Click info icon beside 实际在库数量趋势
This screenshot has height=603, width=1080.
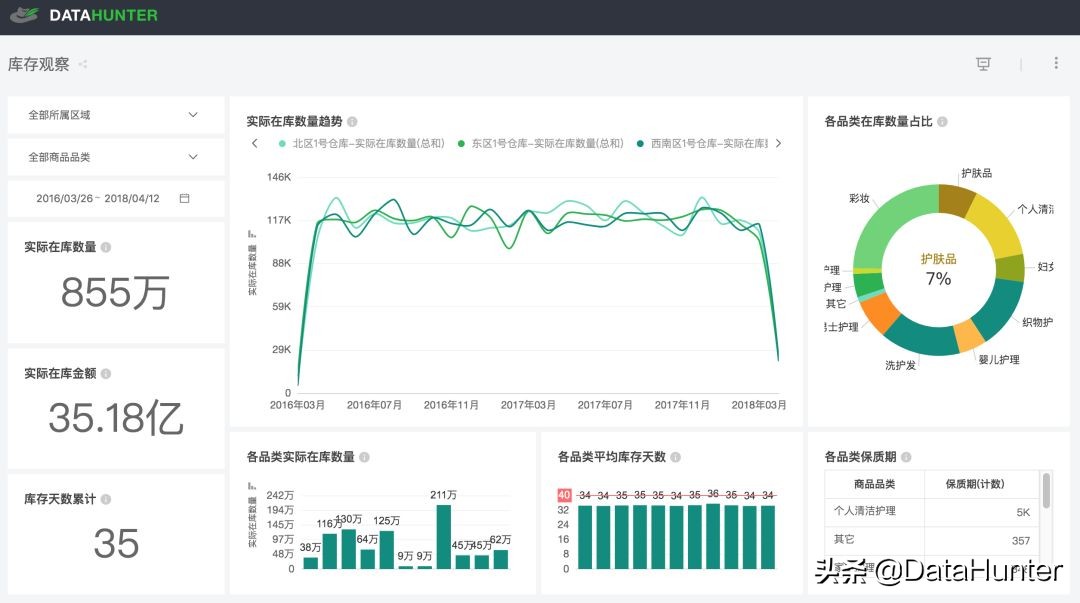pos(352,121)
